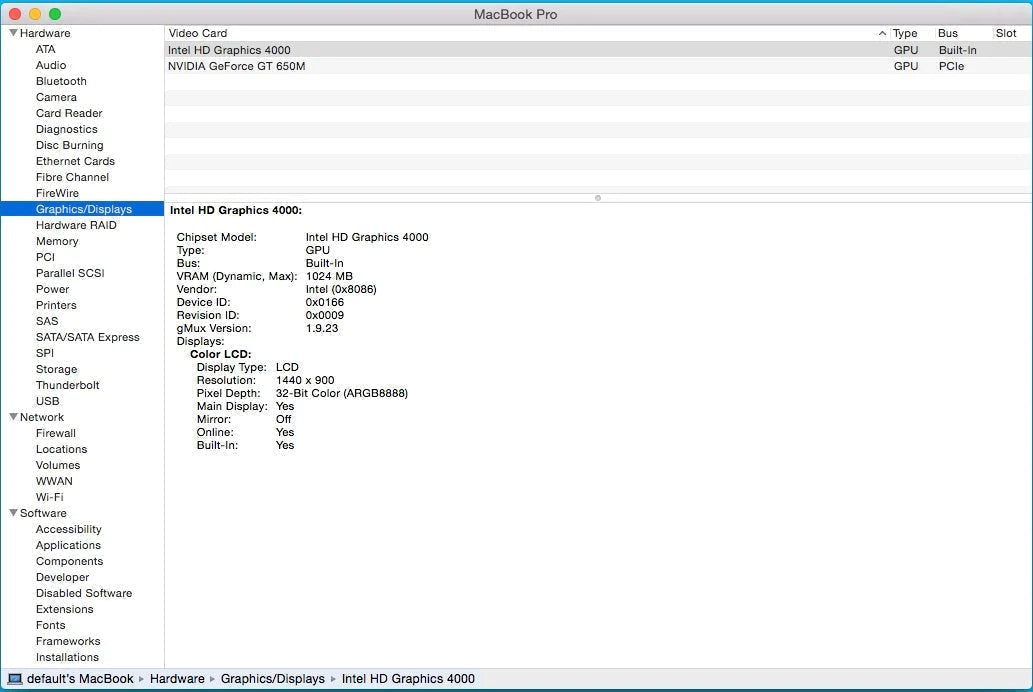Select the Intel HD Graphics 4000 row
Screen dimensions: 1033x692
click(229, 50)
